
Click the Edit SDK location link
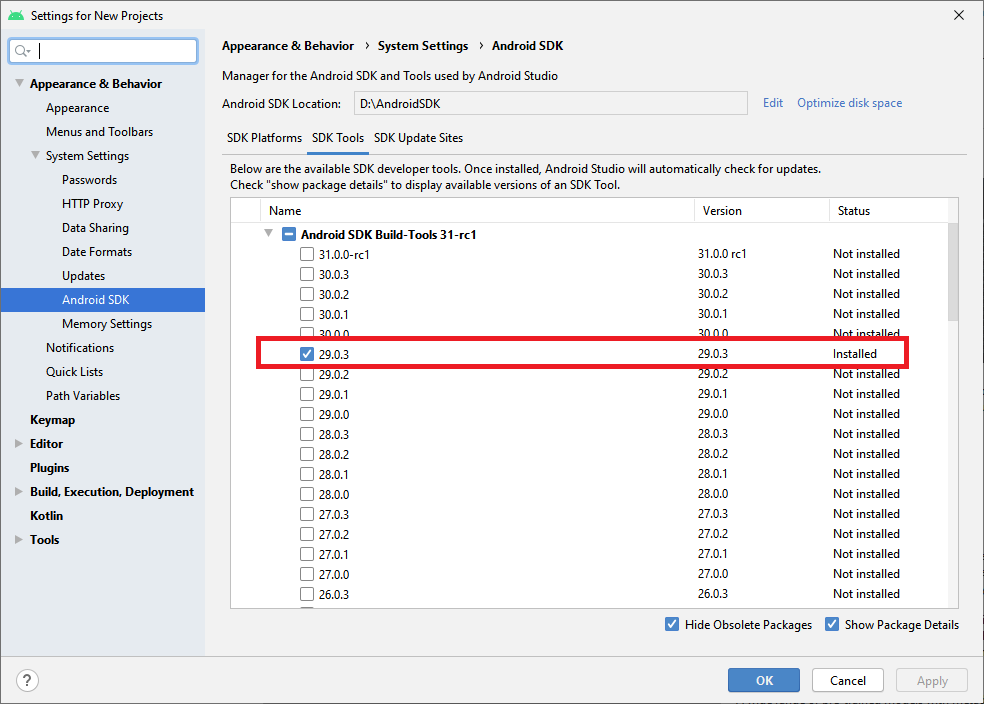tap(773, 103)
